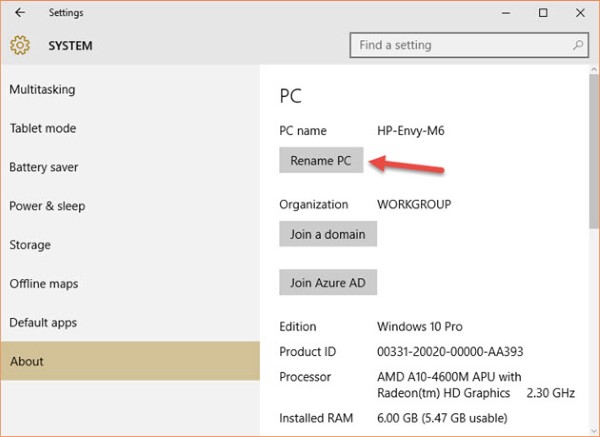Viewport: 600px width, 437px height.
Task: Choose Default apps from sidebar
Action: click(x=43, y=324)
